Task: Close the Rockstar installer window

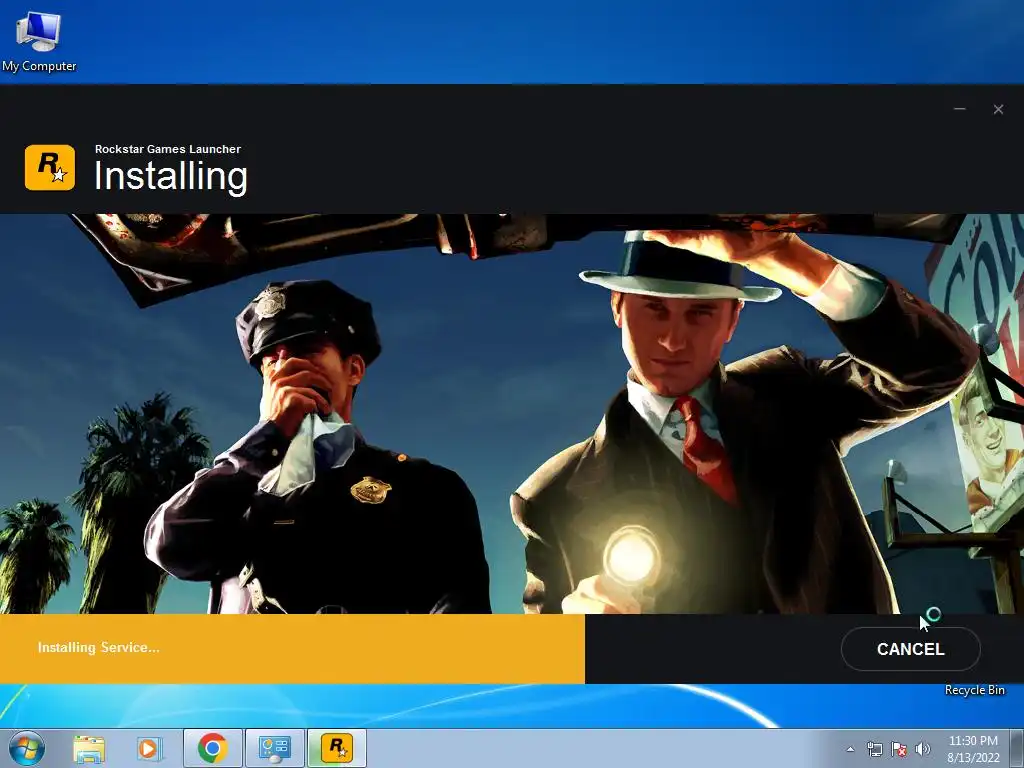Action: pyautogui.click(x=998, y=109)
